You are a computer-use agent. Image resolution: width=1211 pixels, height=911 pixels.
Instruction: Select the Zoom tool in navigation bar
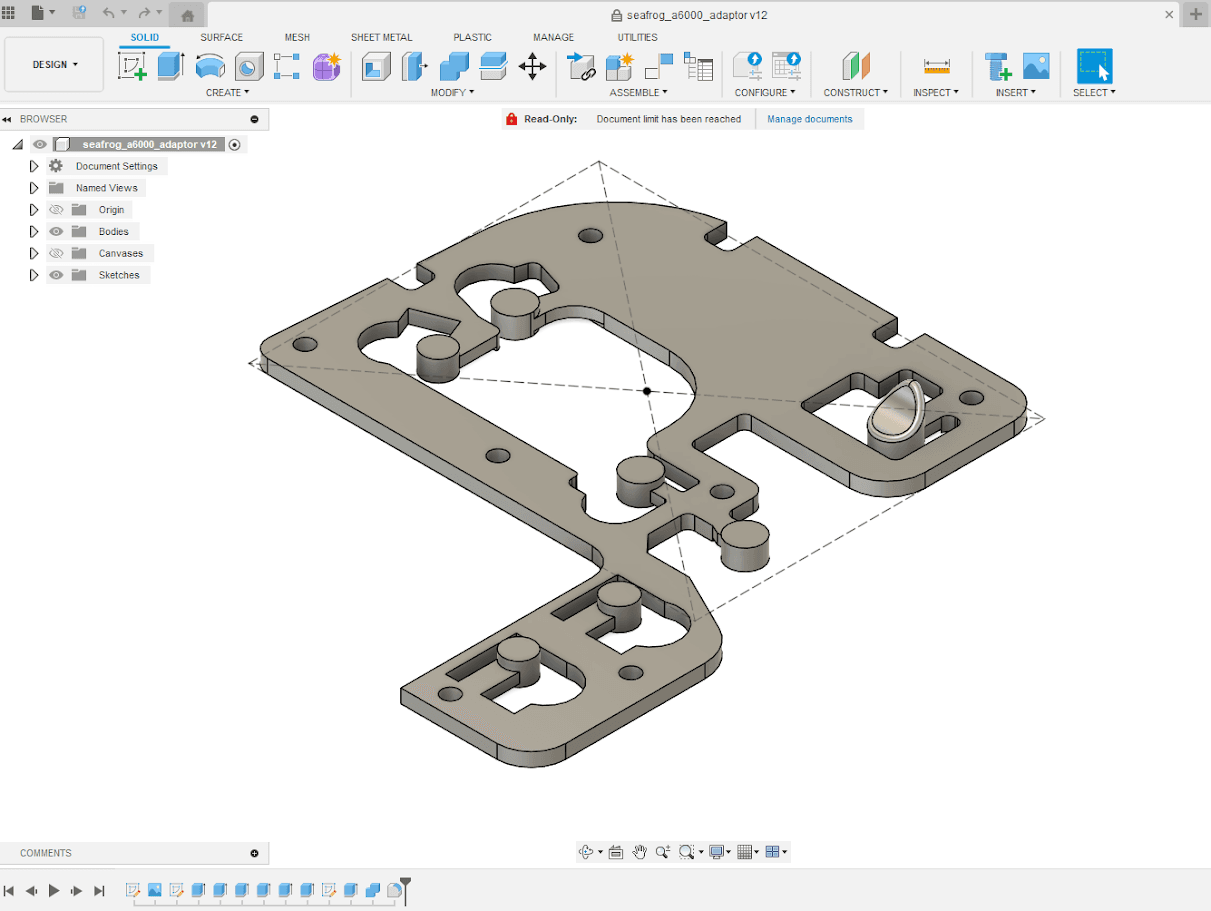point(662,852)
